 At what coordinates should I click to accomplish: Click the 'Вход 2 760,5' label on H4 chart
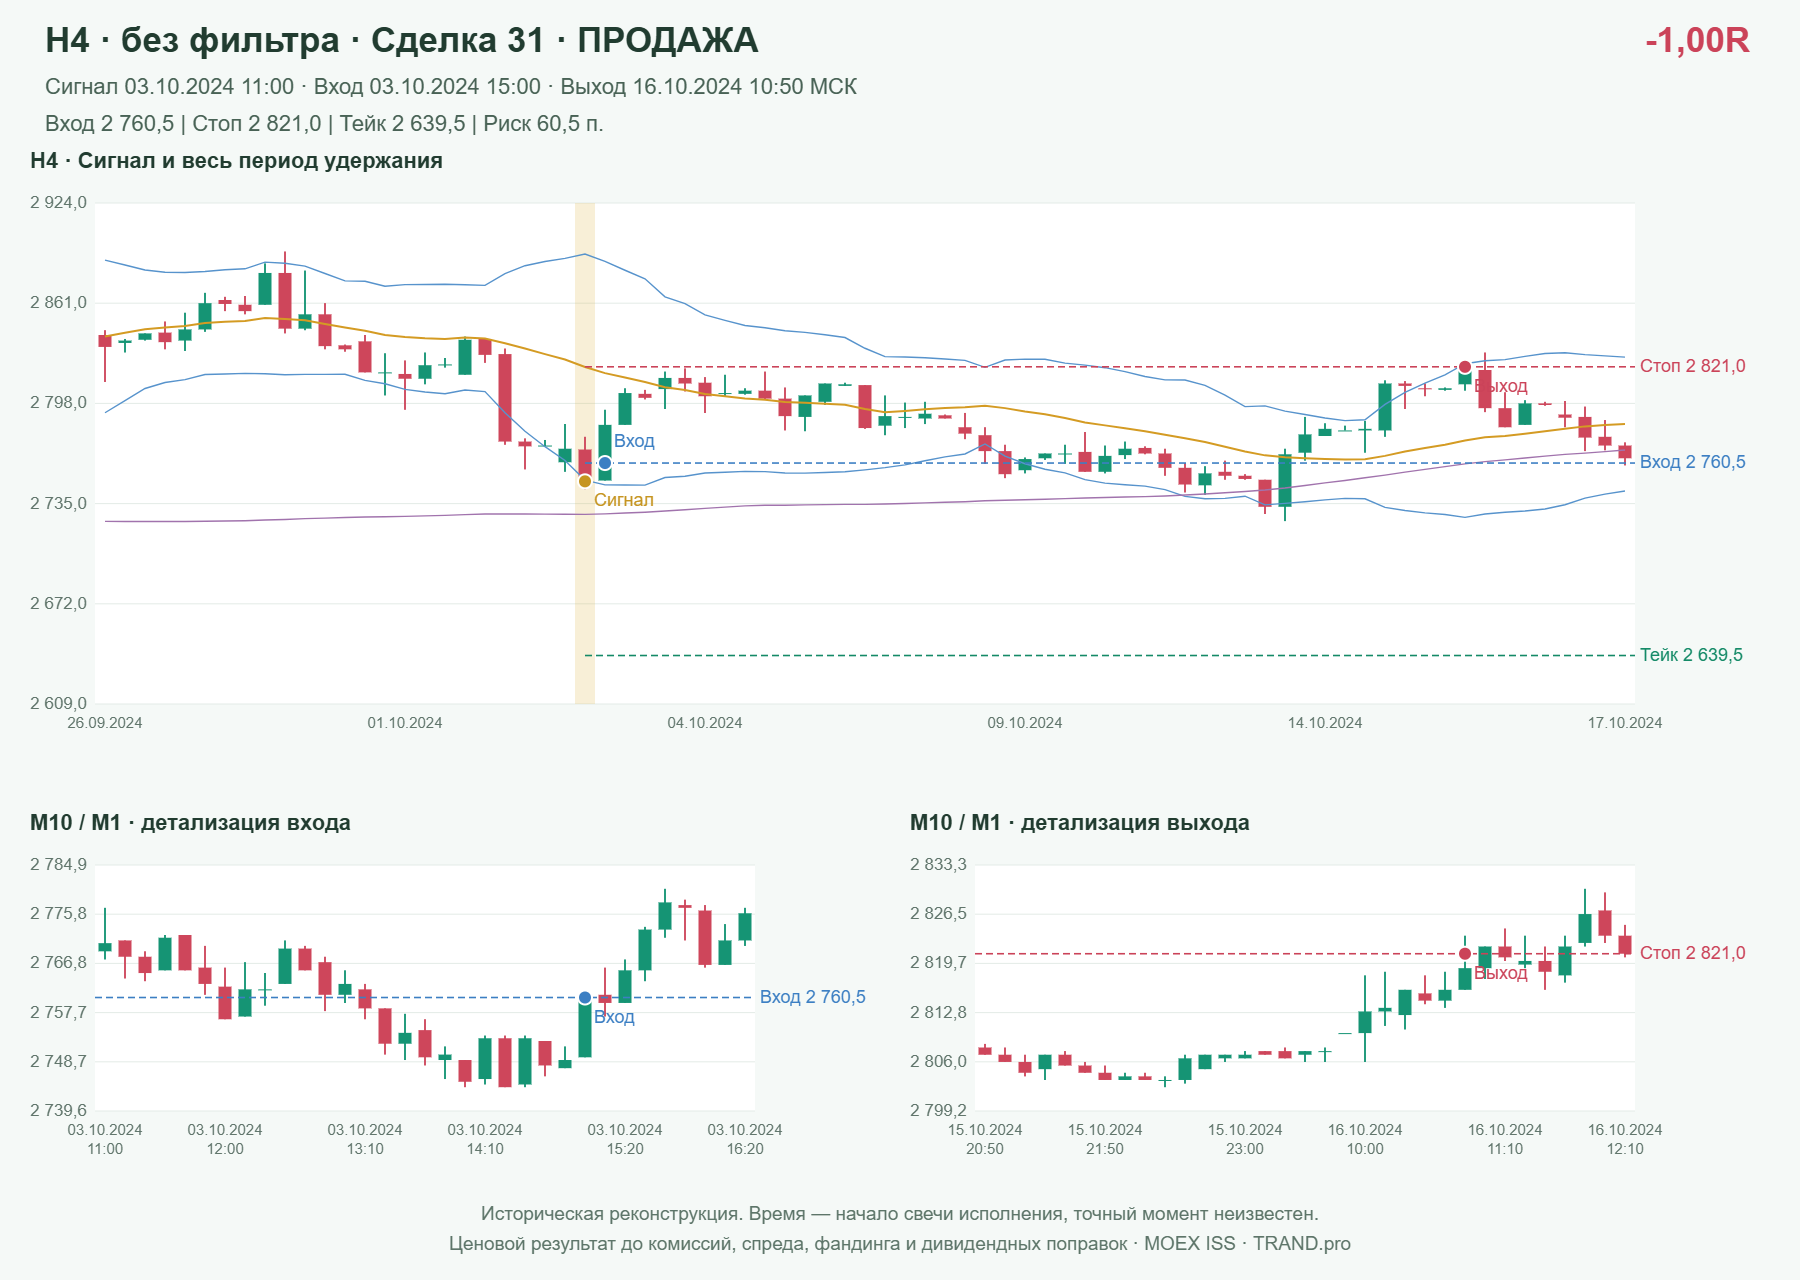click(x=1692, y=462)
